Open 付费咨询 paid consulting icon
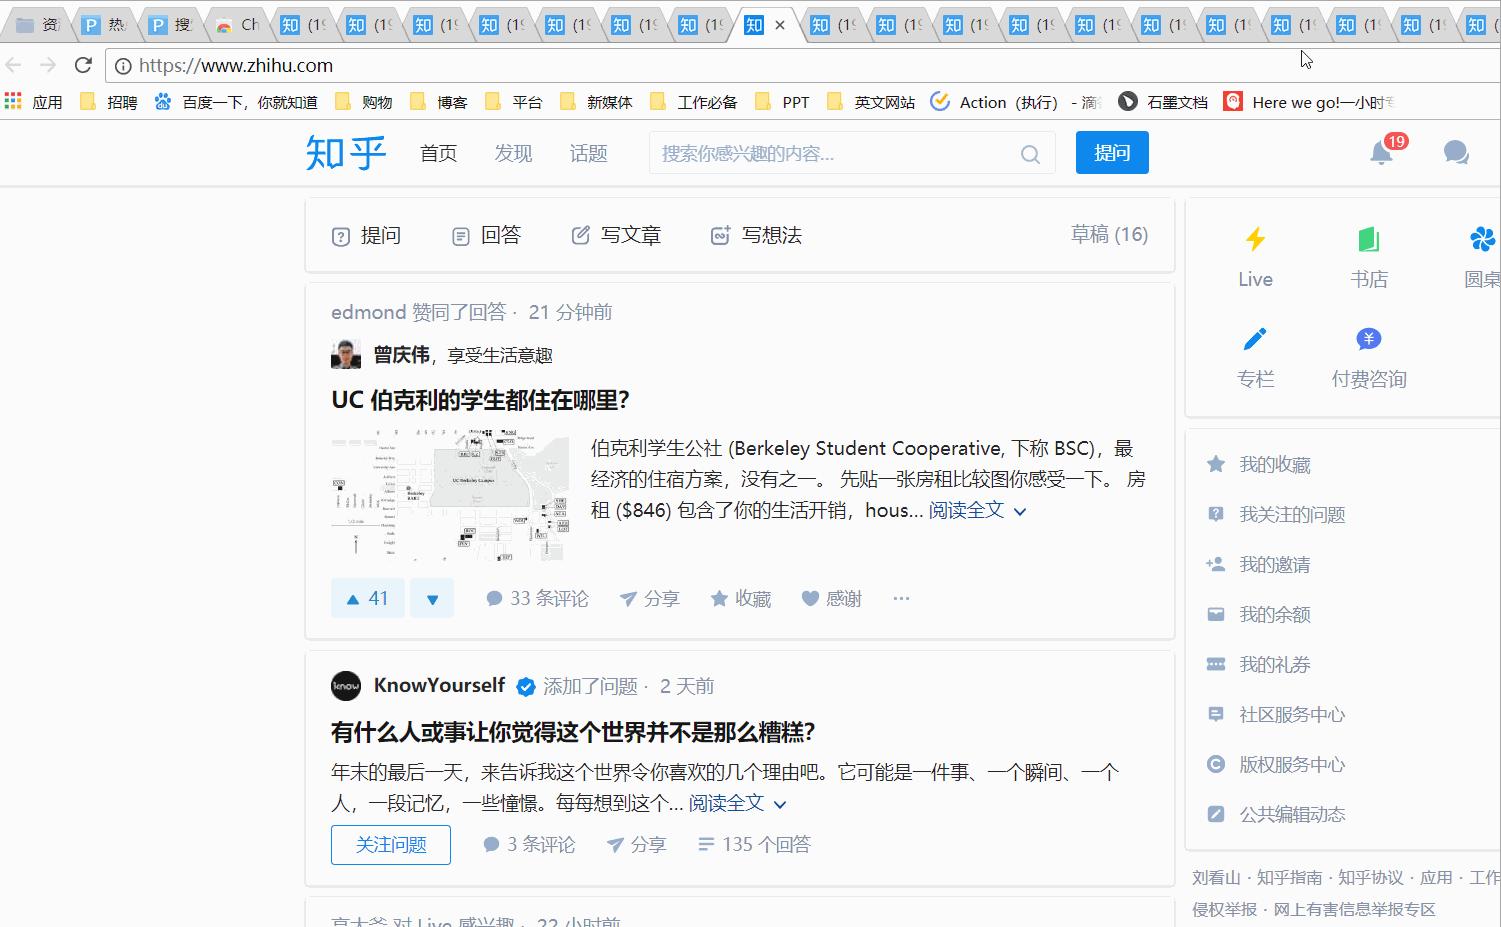This screenshot has width=1501, height=927. tap(1368, 340)
